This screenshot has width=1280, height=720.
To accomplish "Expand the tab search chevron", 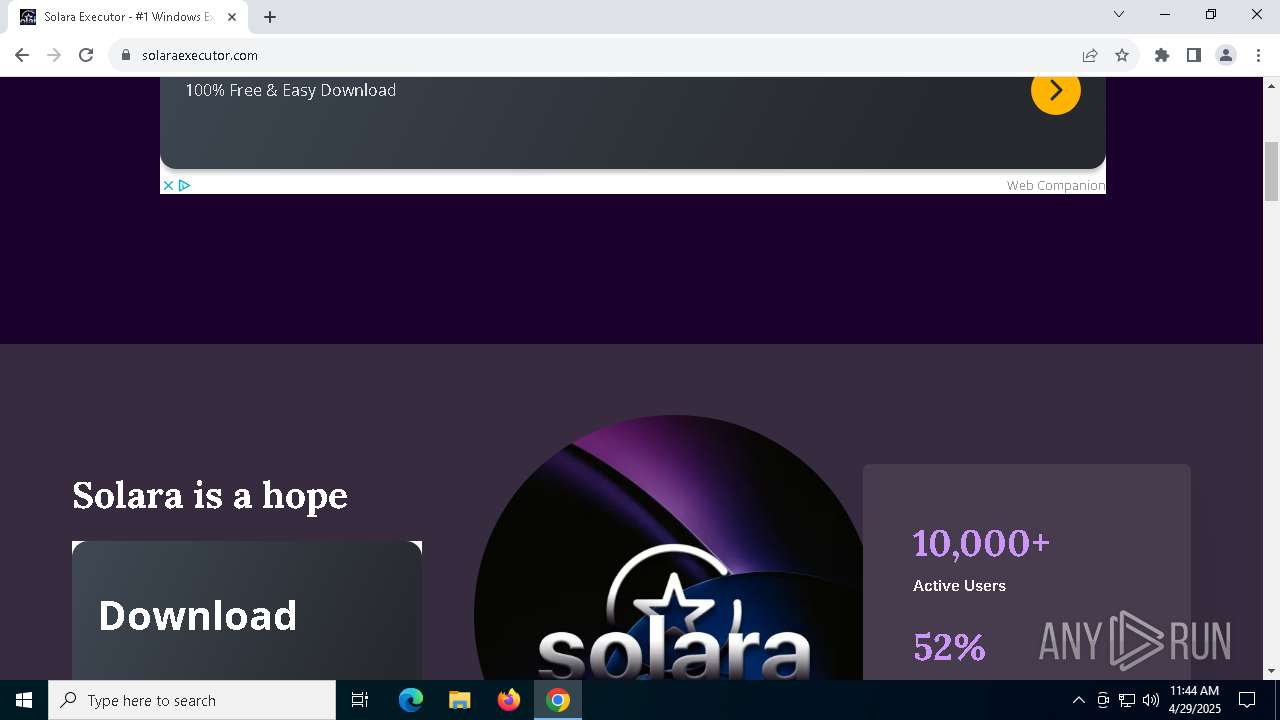I will (x=1119, y=14).
